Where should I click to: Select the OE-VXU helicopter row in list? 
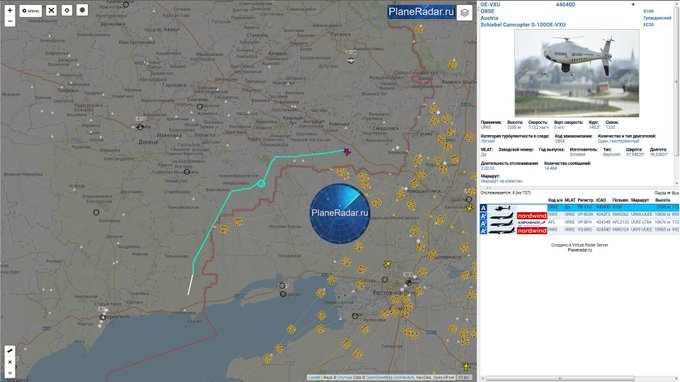(x=579, y=208)
